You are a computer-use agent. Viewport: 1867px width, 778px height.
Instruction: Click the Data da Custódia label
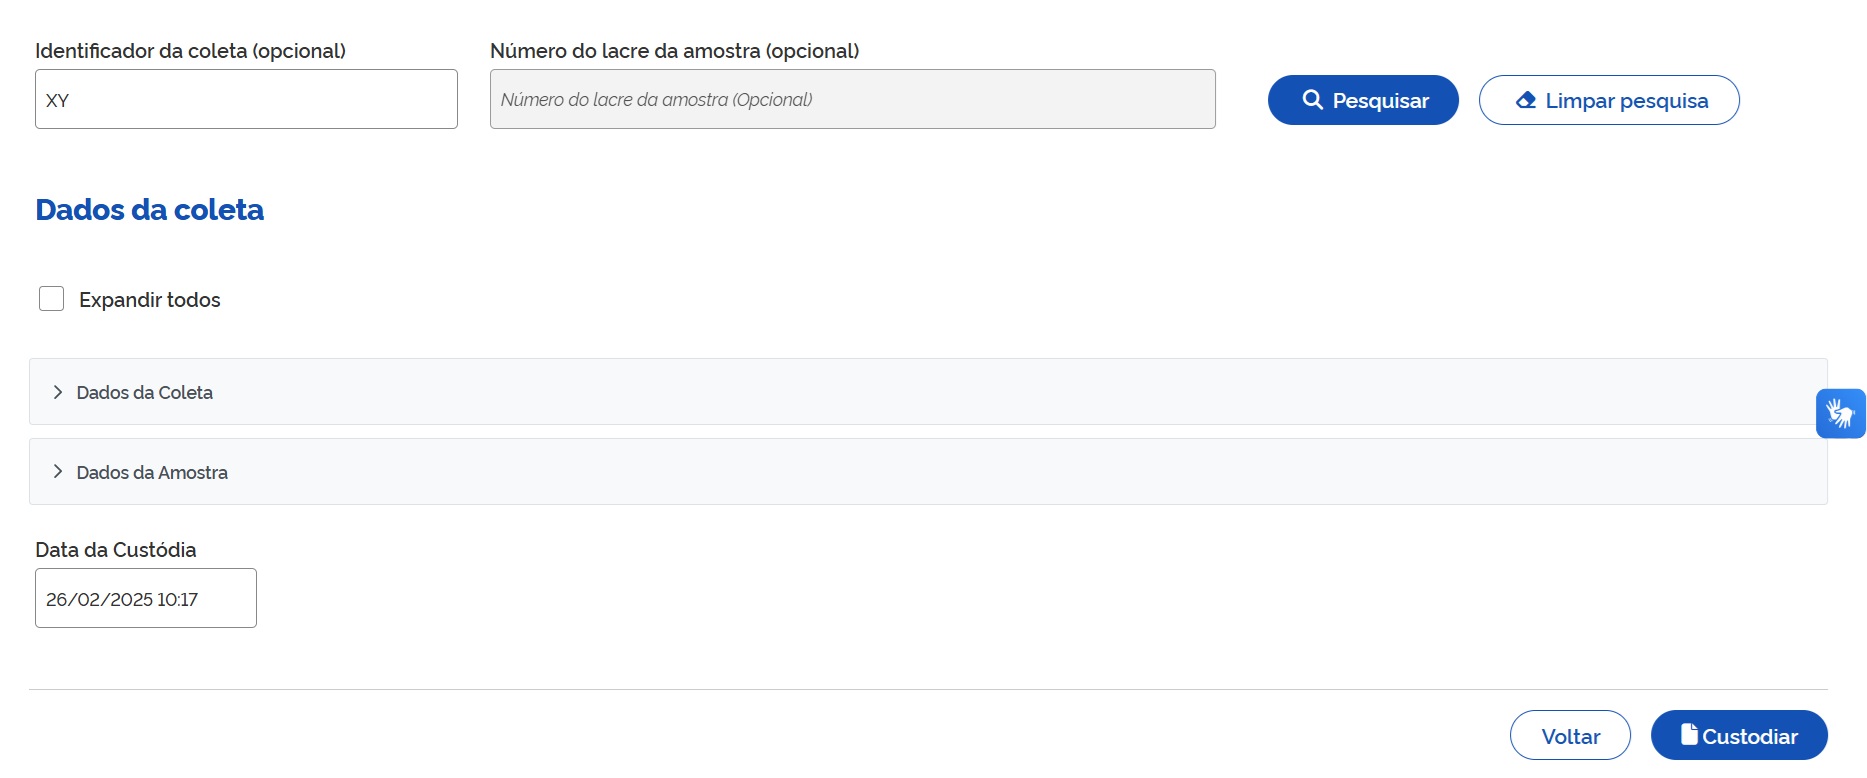click(x=116, y=550)
